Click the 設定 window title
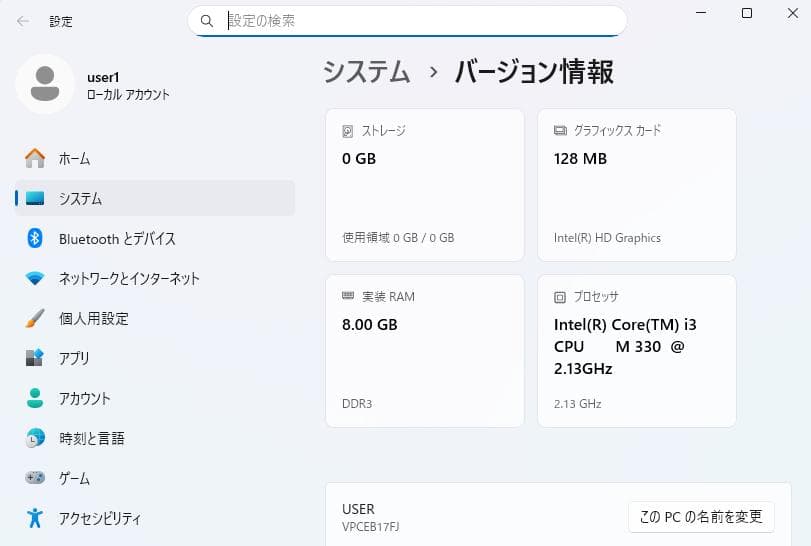Screen dimensions: 811x546 click(61, 22)
